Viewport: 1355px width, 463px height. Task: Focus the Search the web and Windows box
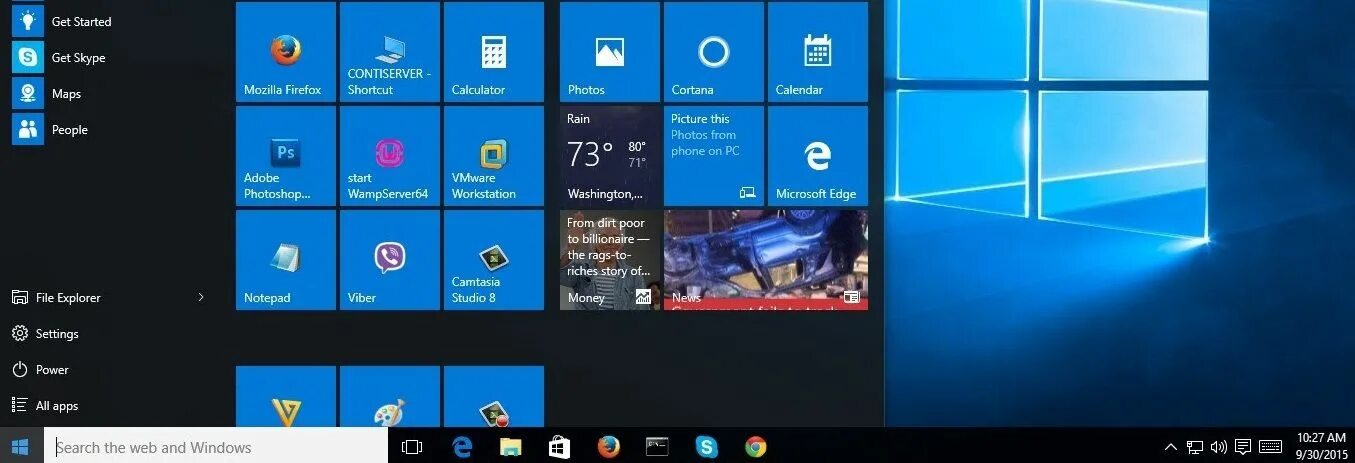click(216, 447)
